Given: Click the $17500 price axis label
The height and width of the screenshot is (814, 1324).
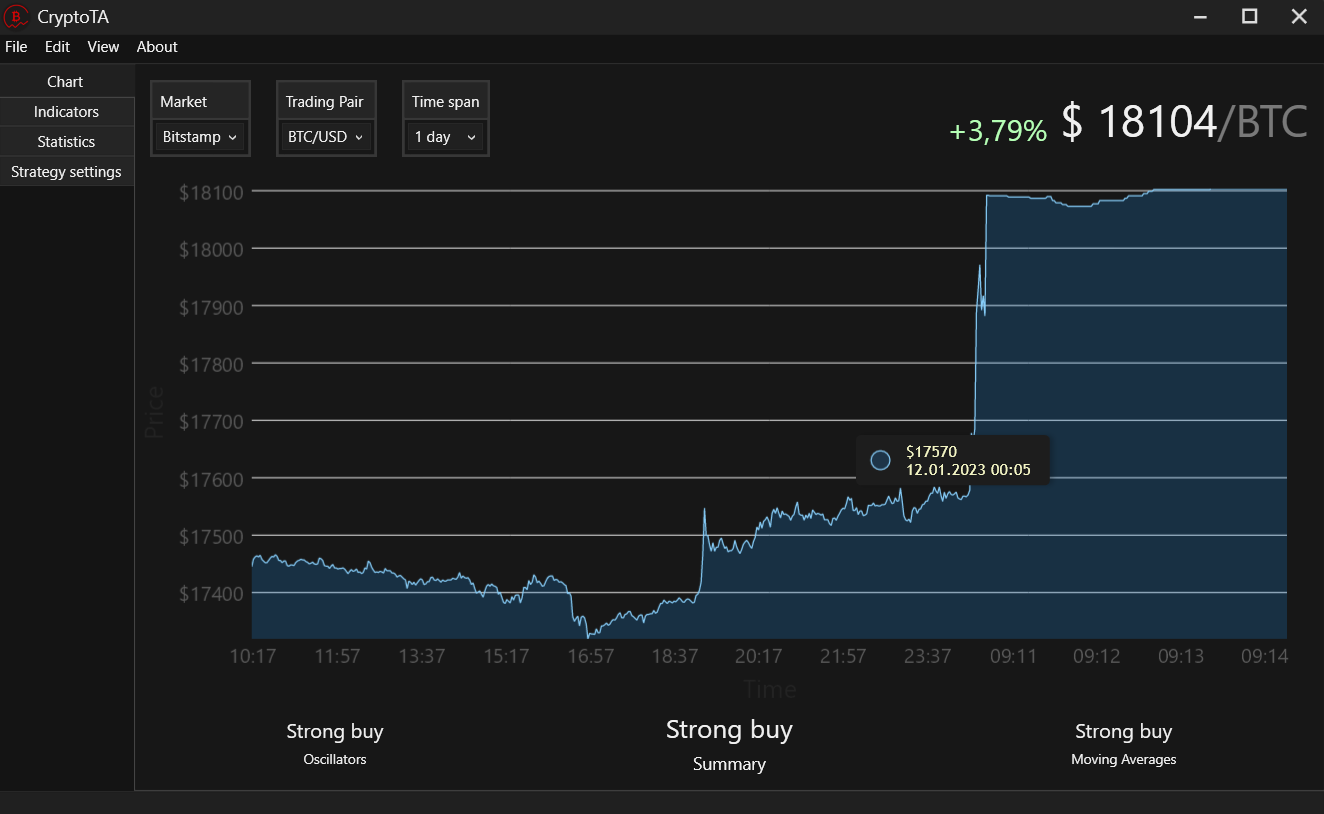Looking at the screenshot, I should (211, 537).
